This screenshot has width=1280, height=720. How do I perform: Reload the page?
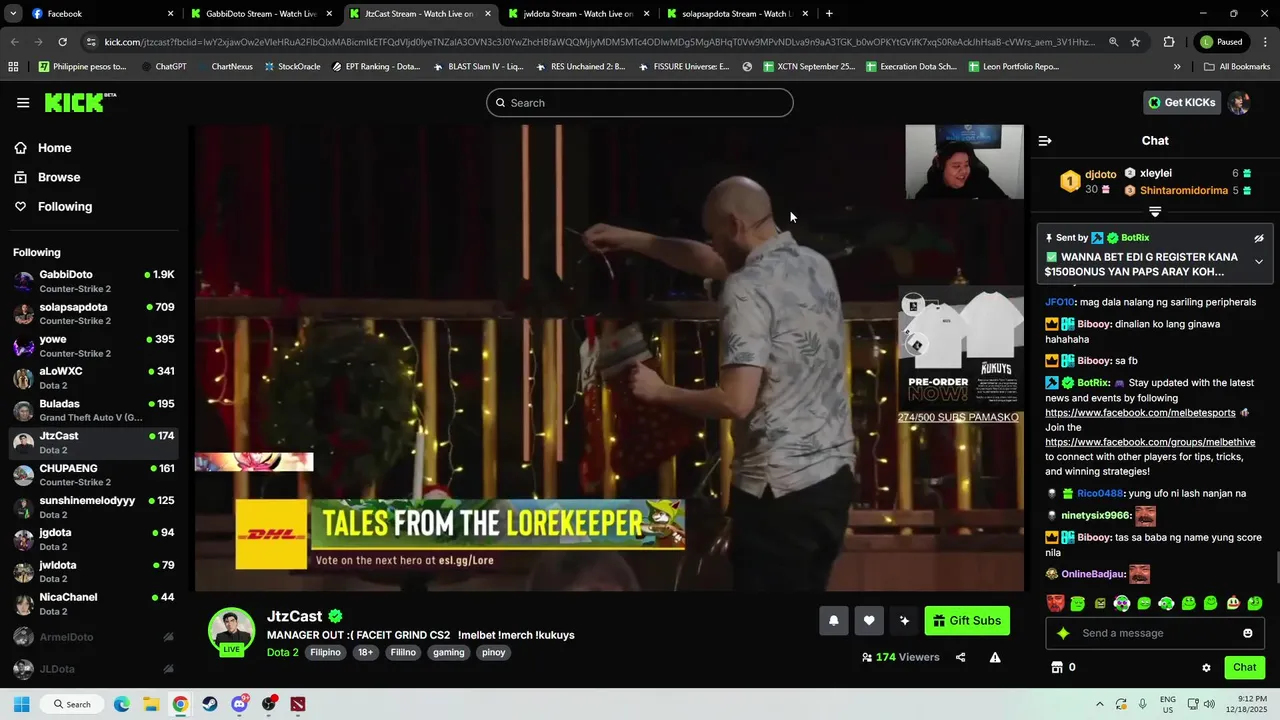[x=62, y=42]
